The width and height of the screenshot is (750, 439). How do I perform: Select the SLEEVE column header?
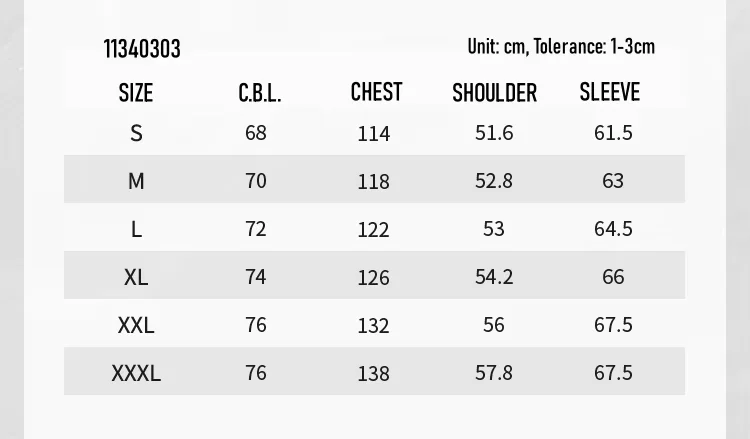[609, 92]
